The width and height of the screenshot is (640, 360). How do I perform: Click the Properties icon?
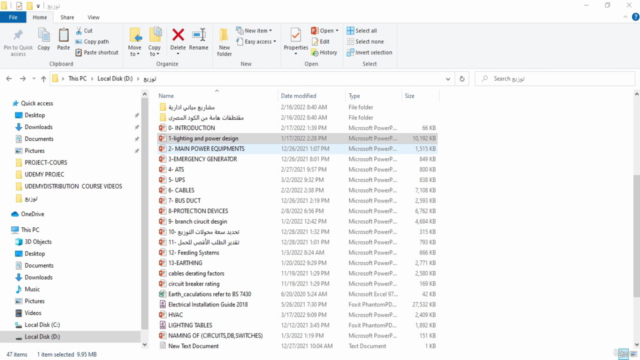tap(296, 35)
